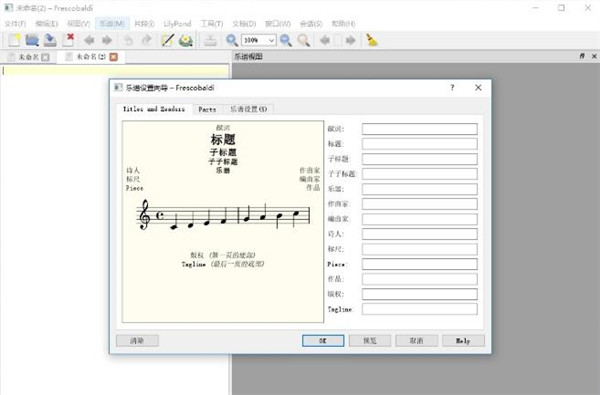Open the 帮助(H) menu
Screen dimensions: 600x395
click(343, 24)
